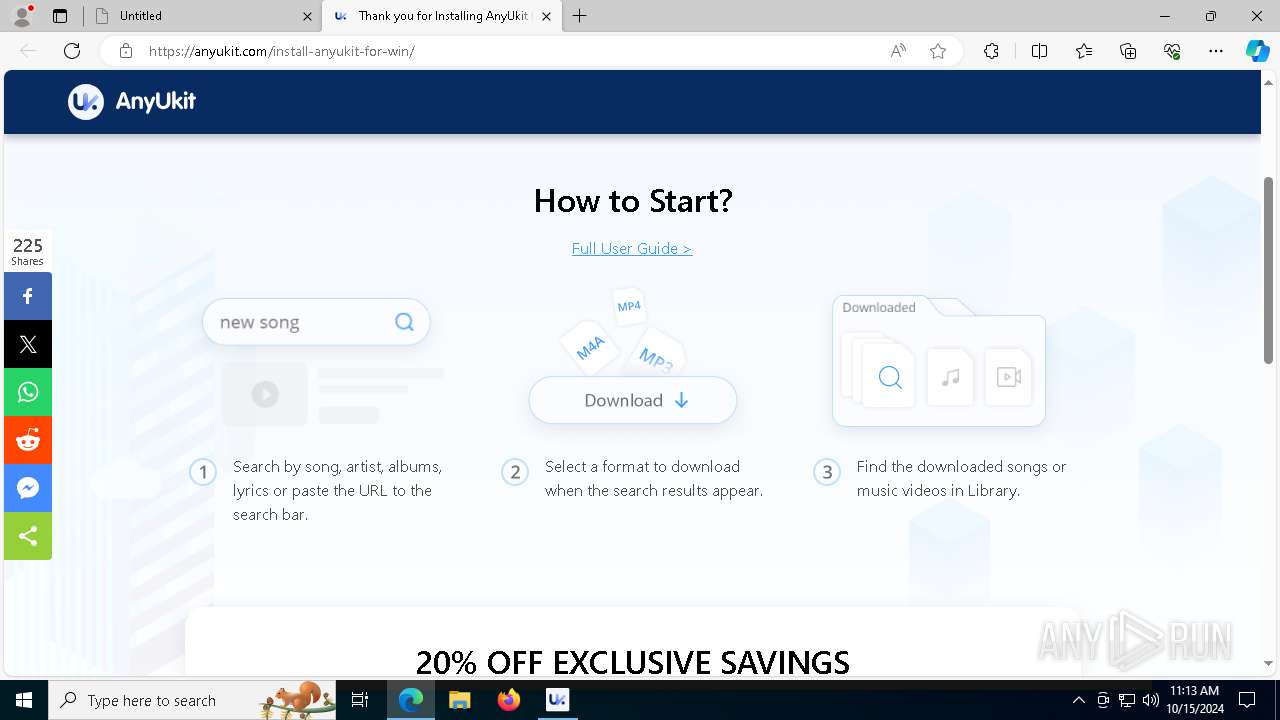Open the taskbar clock and date
1280x720 pixels.
pyautogui.click(x=1194, y=700)
